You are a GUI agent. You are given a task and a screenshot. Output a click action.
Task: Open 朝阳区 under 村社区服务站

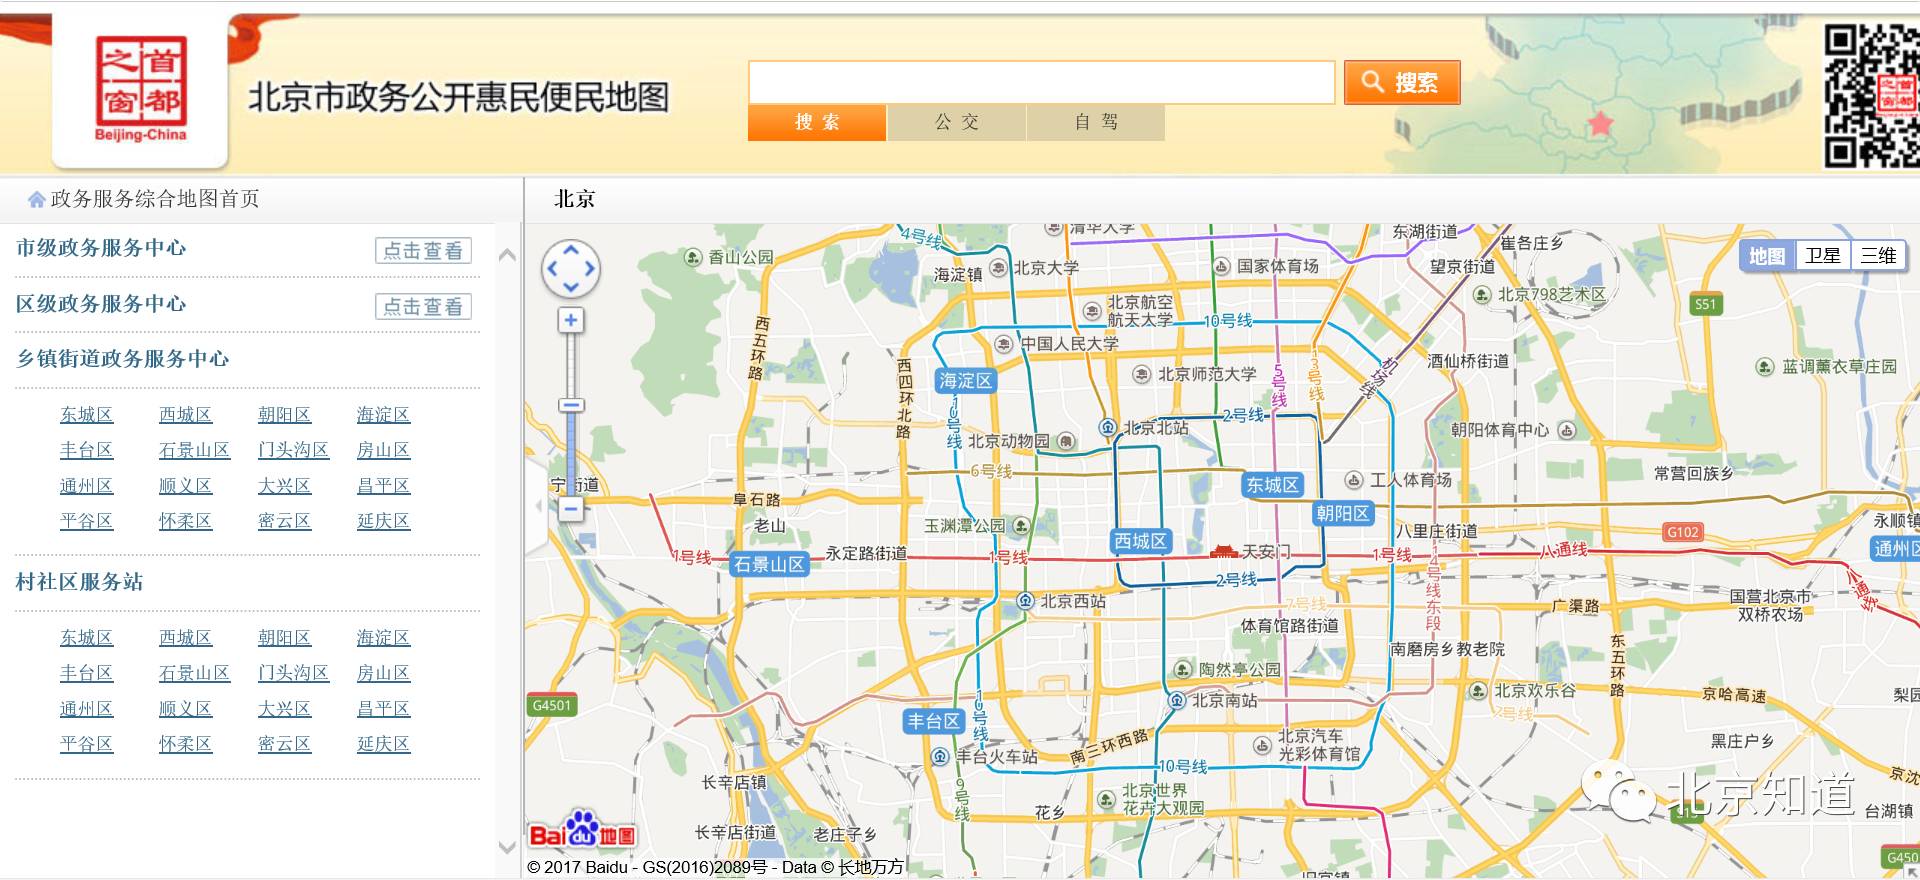pyautogui.click(x=285, y=638)
